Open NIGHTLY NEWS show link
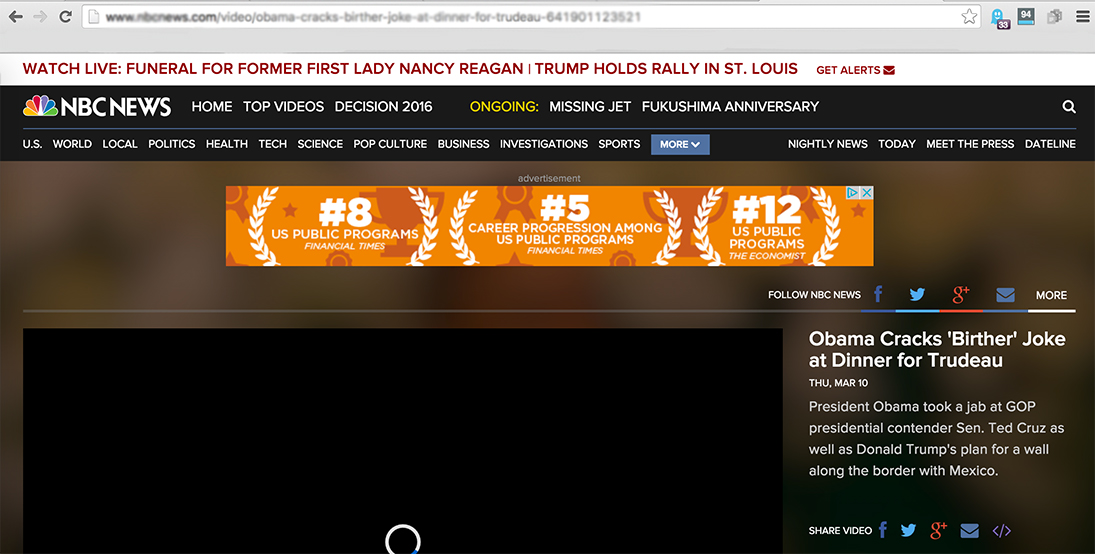 (x=828, y=144)
